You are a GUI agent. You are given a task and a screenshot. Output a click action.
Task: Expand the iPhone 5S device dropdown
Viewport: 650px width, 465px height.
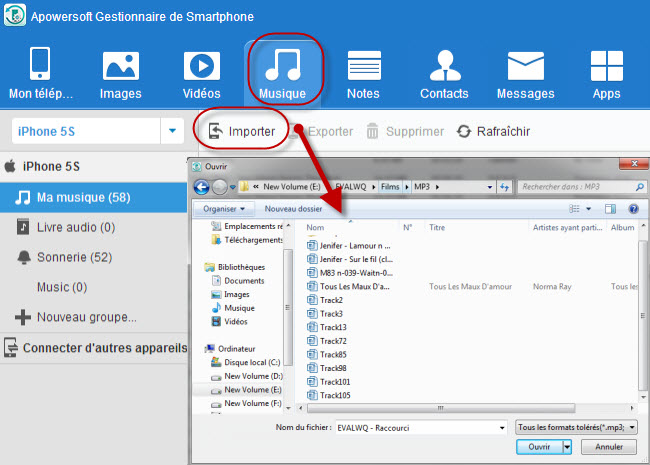tap(172, 131)
